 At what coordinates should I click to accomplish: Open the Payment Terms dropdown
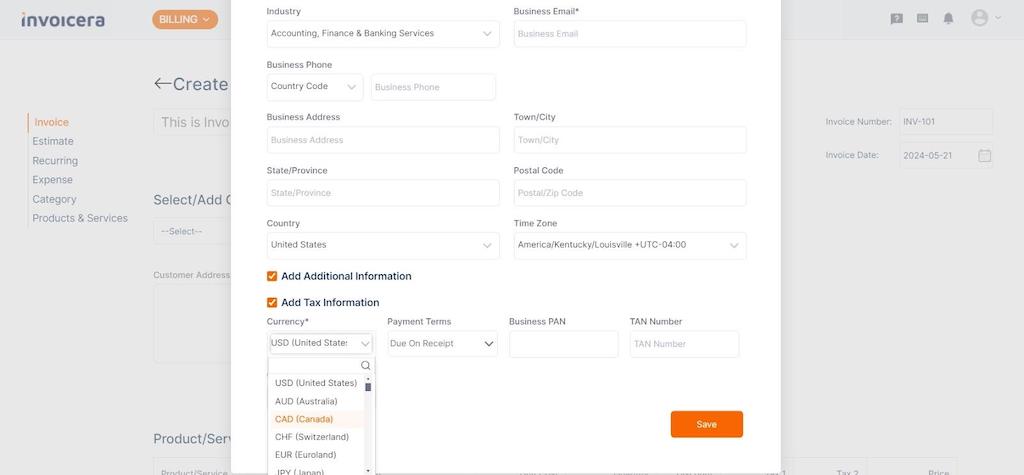point(442,344)
